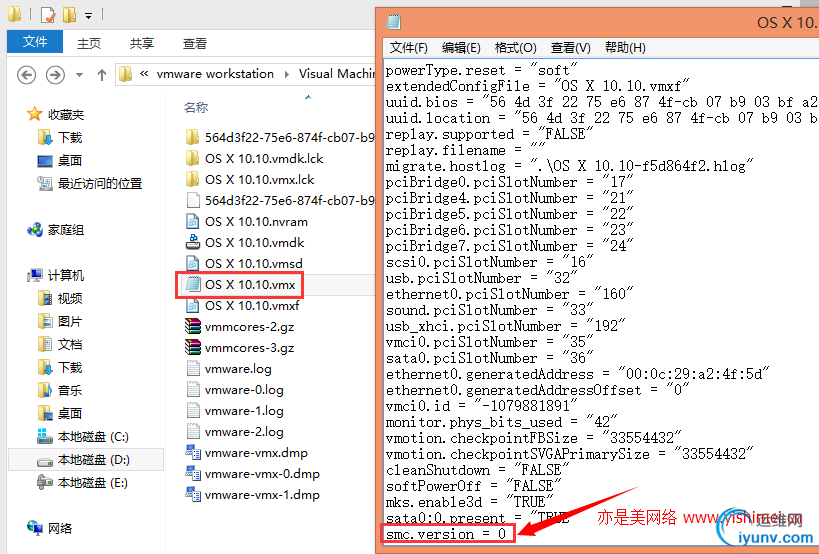Viewport: 819px width, 554px height.
Task: Place cursor on smc.version = 0 line
Action: (446, 534)
